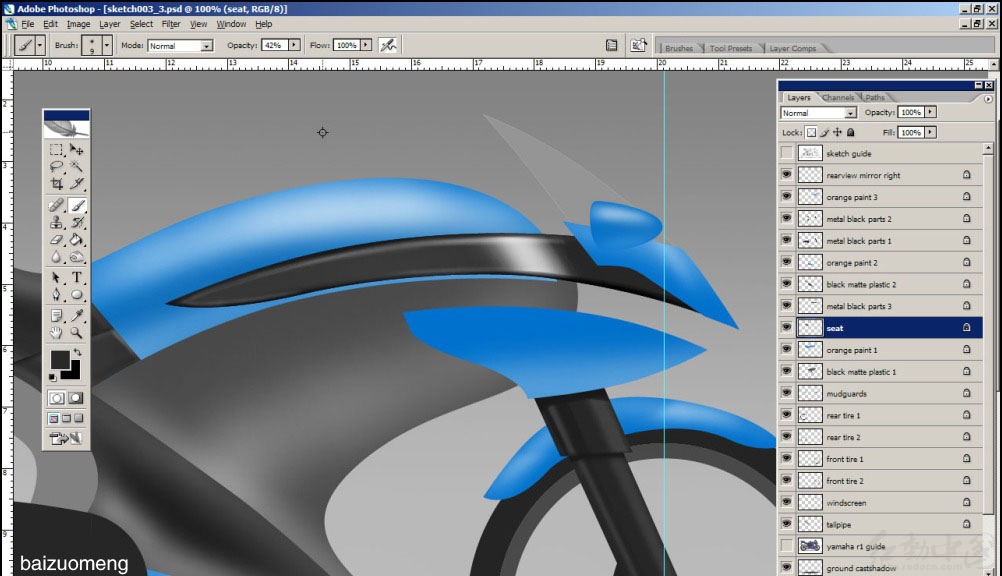
Task: Hide the seat layer
Action: pos(787,327)
